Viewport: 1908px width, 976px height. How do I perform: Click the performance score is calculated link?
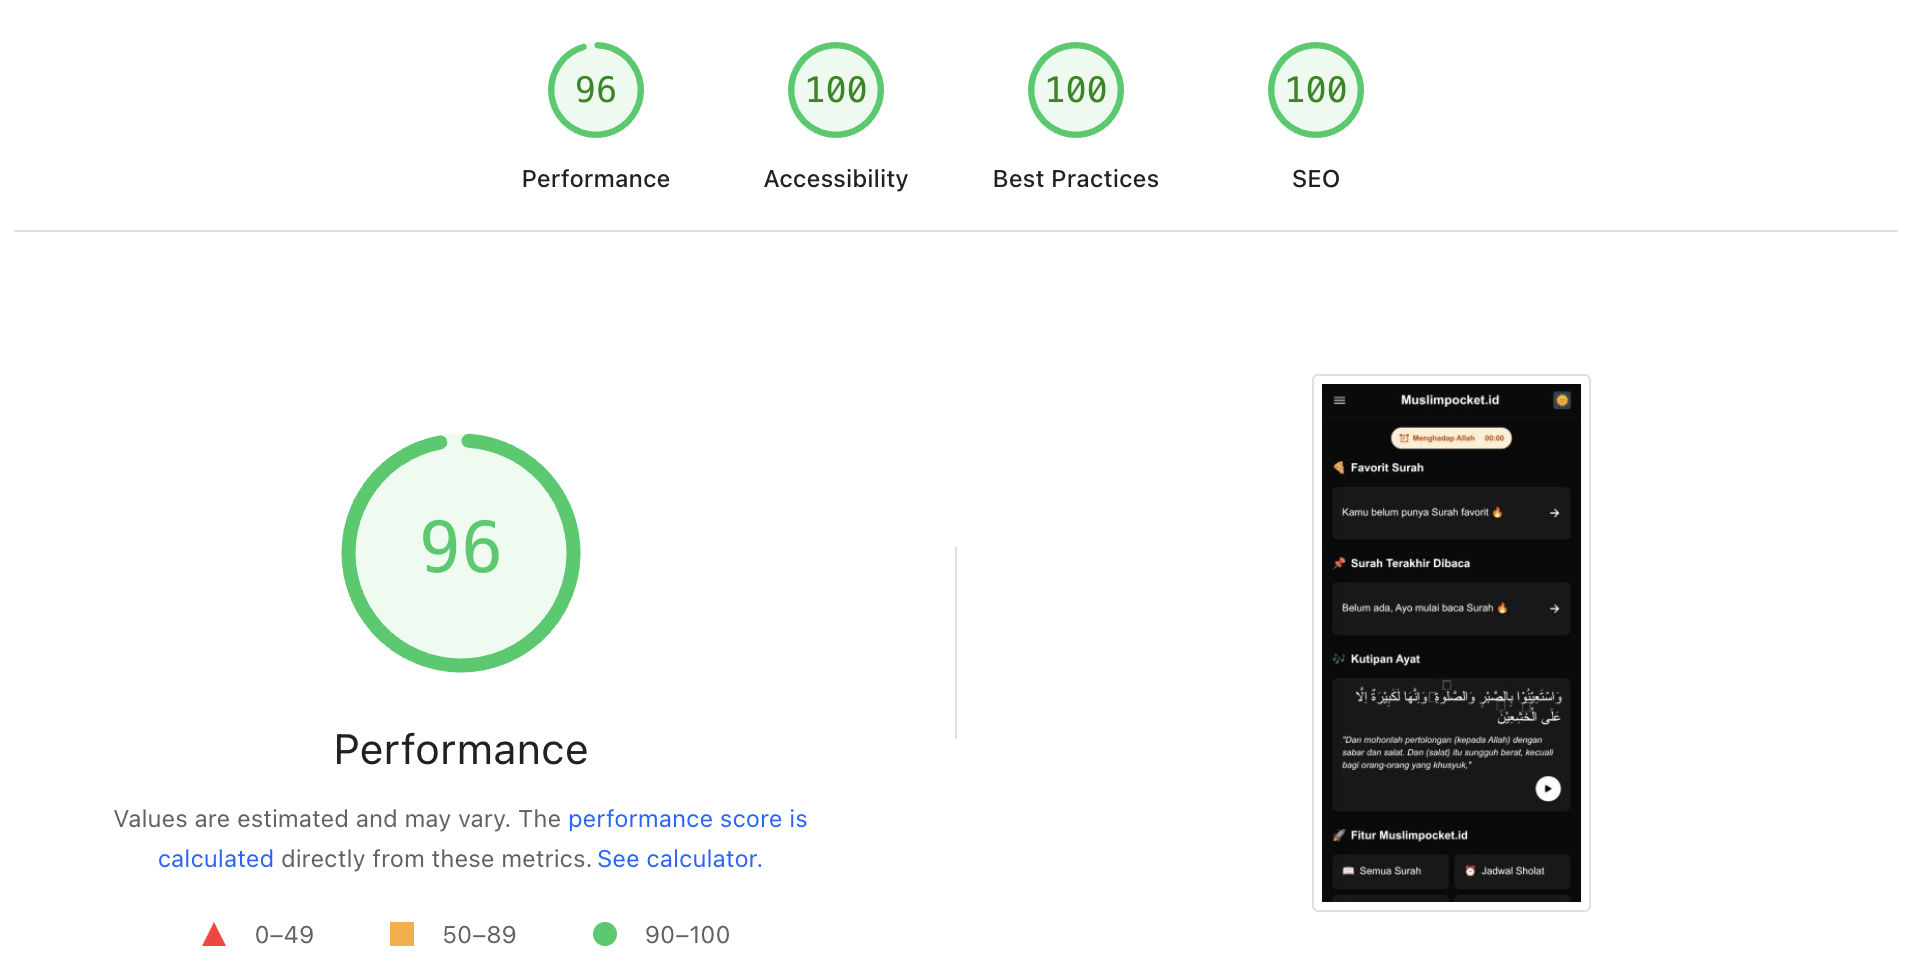coord(687,818)
